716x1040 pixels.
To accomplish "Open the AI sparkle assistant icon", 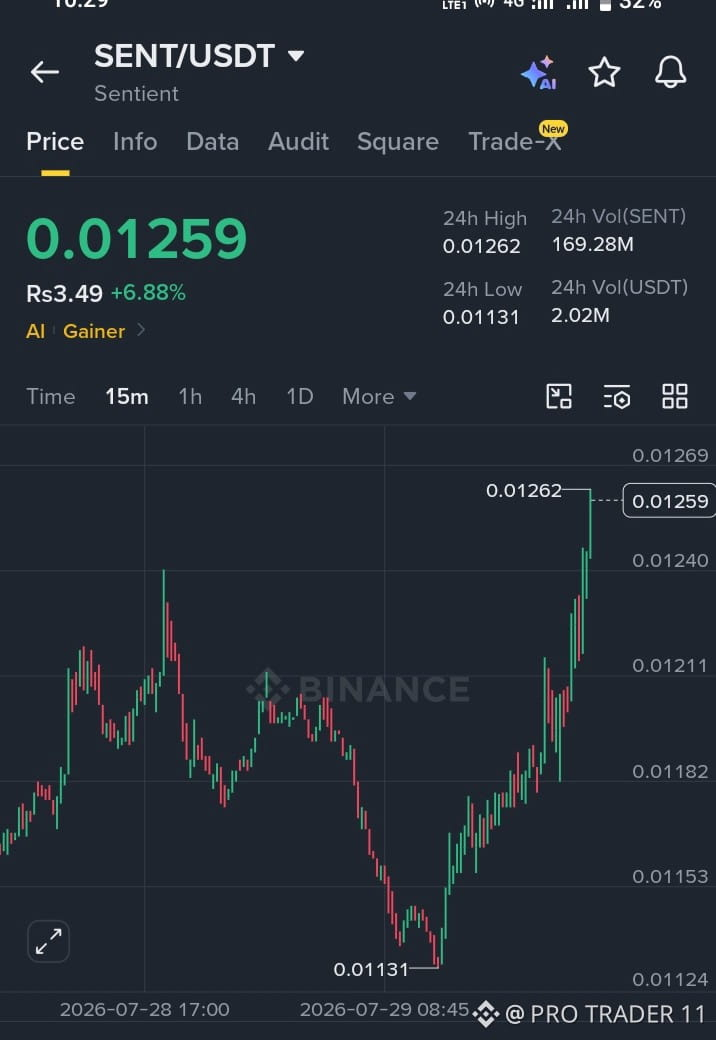I will click(x=539, y=72).
